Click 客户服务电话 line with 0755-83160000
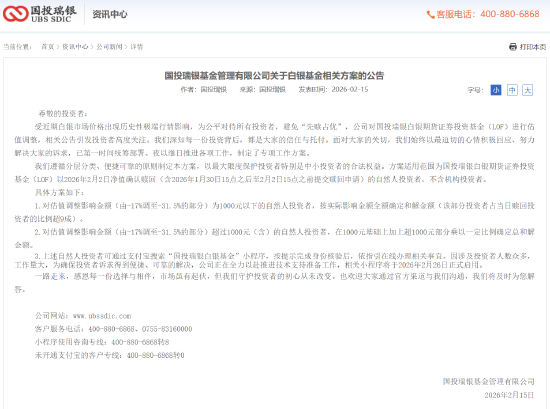Viewport: 550px width, 409px height. (x=113, y=329)
